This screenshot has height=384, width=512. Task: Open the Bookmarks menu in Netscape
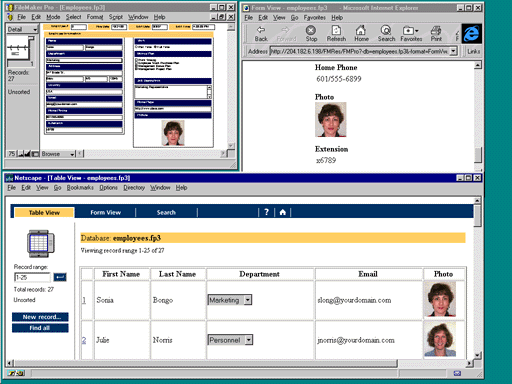pos(80,188)
